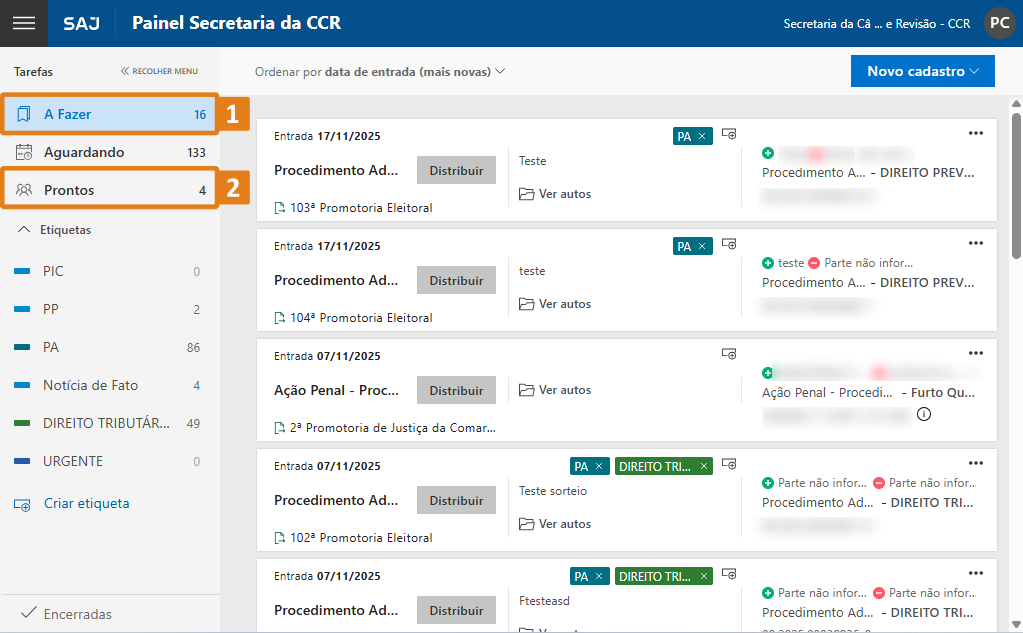1023x633 pixels.
Task: Open three-dots menu on first entry card
Action: (x=976, y=133)
